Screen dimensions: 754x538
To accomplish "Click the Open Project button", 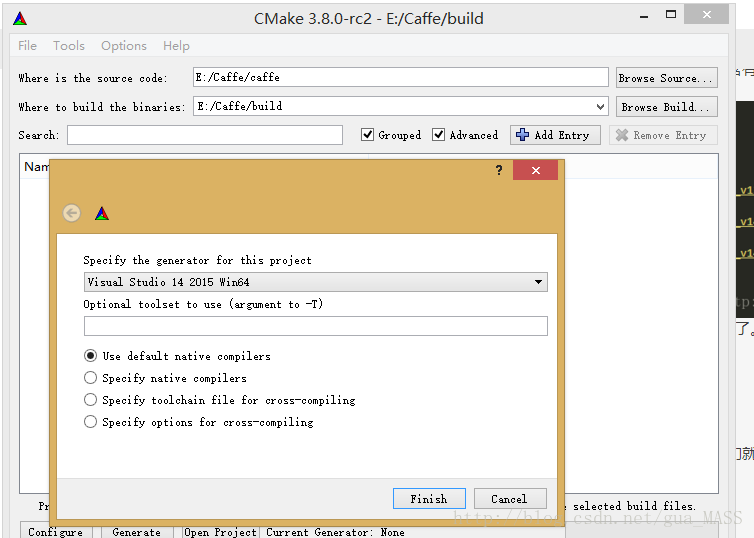I will [221, 532].
